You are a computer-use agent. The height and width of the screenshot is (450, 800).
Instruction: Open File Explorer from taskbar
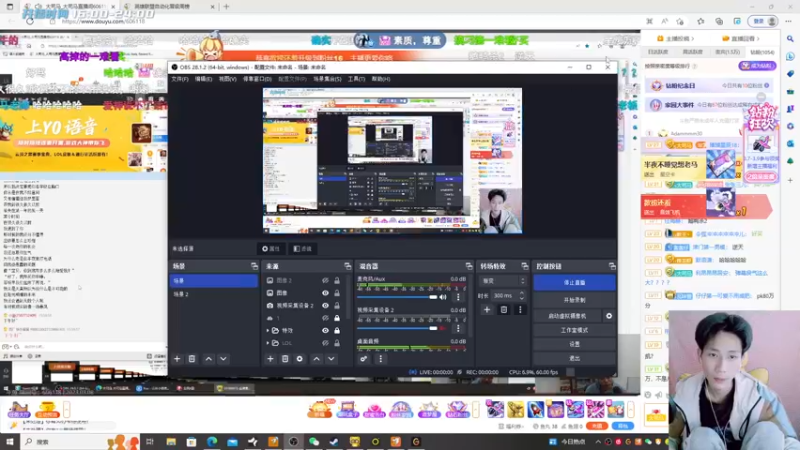[x=171, y=441]
